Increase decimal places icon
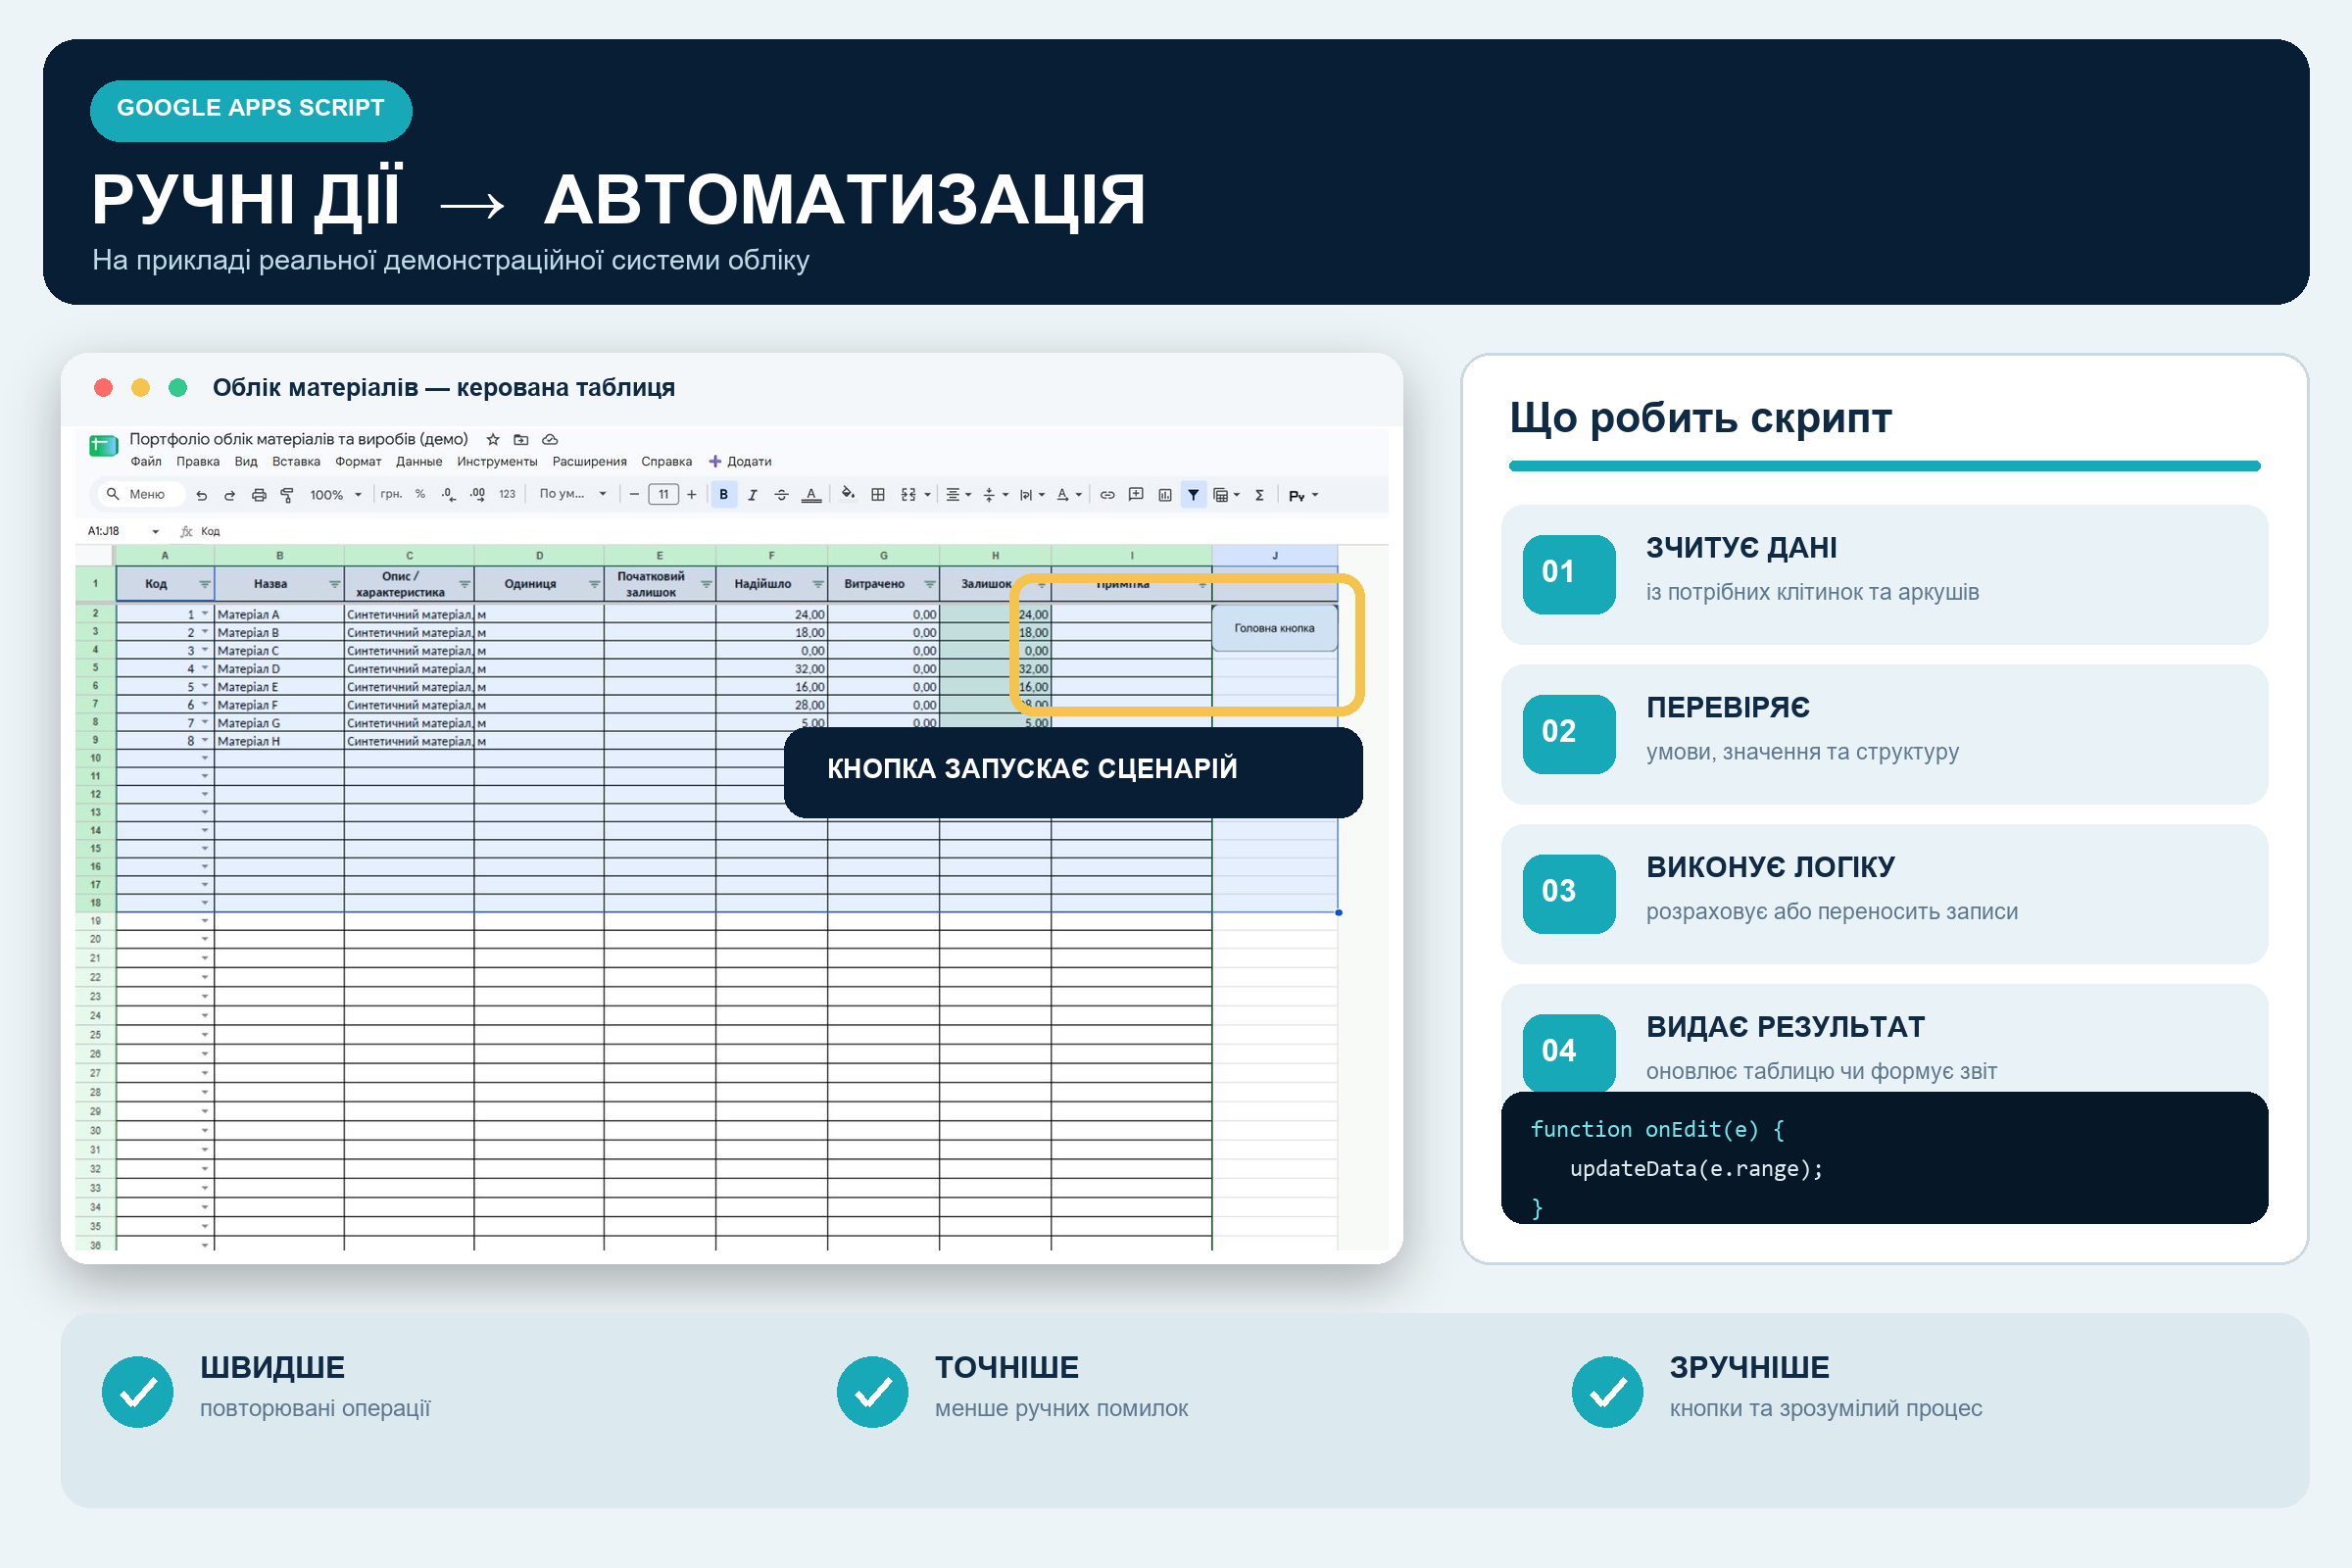 (478, 494)
